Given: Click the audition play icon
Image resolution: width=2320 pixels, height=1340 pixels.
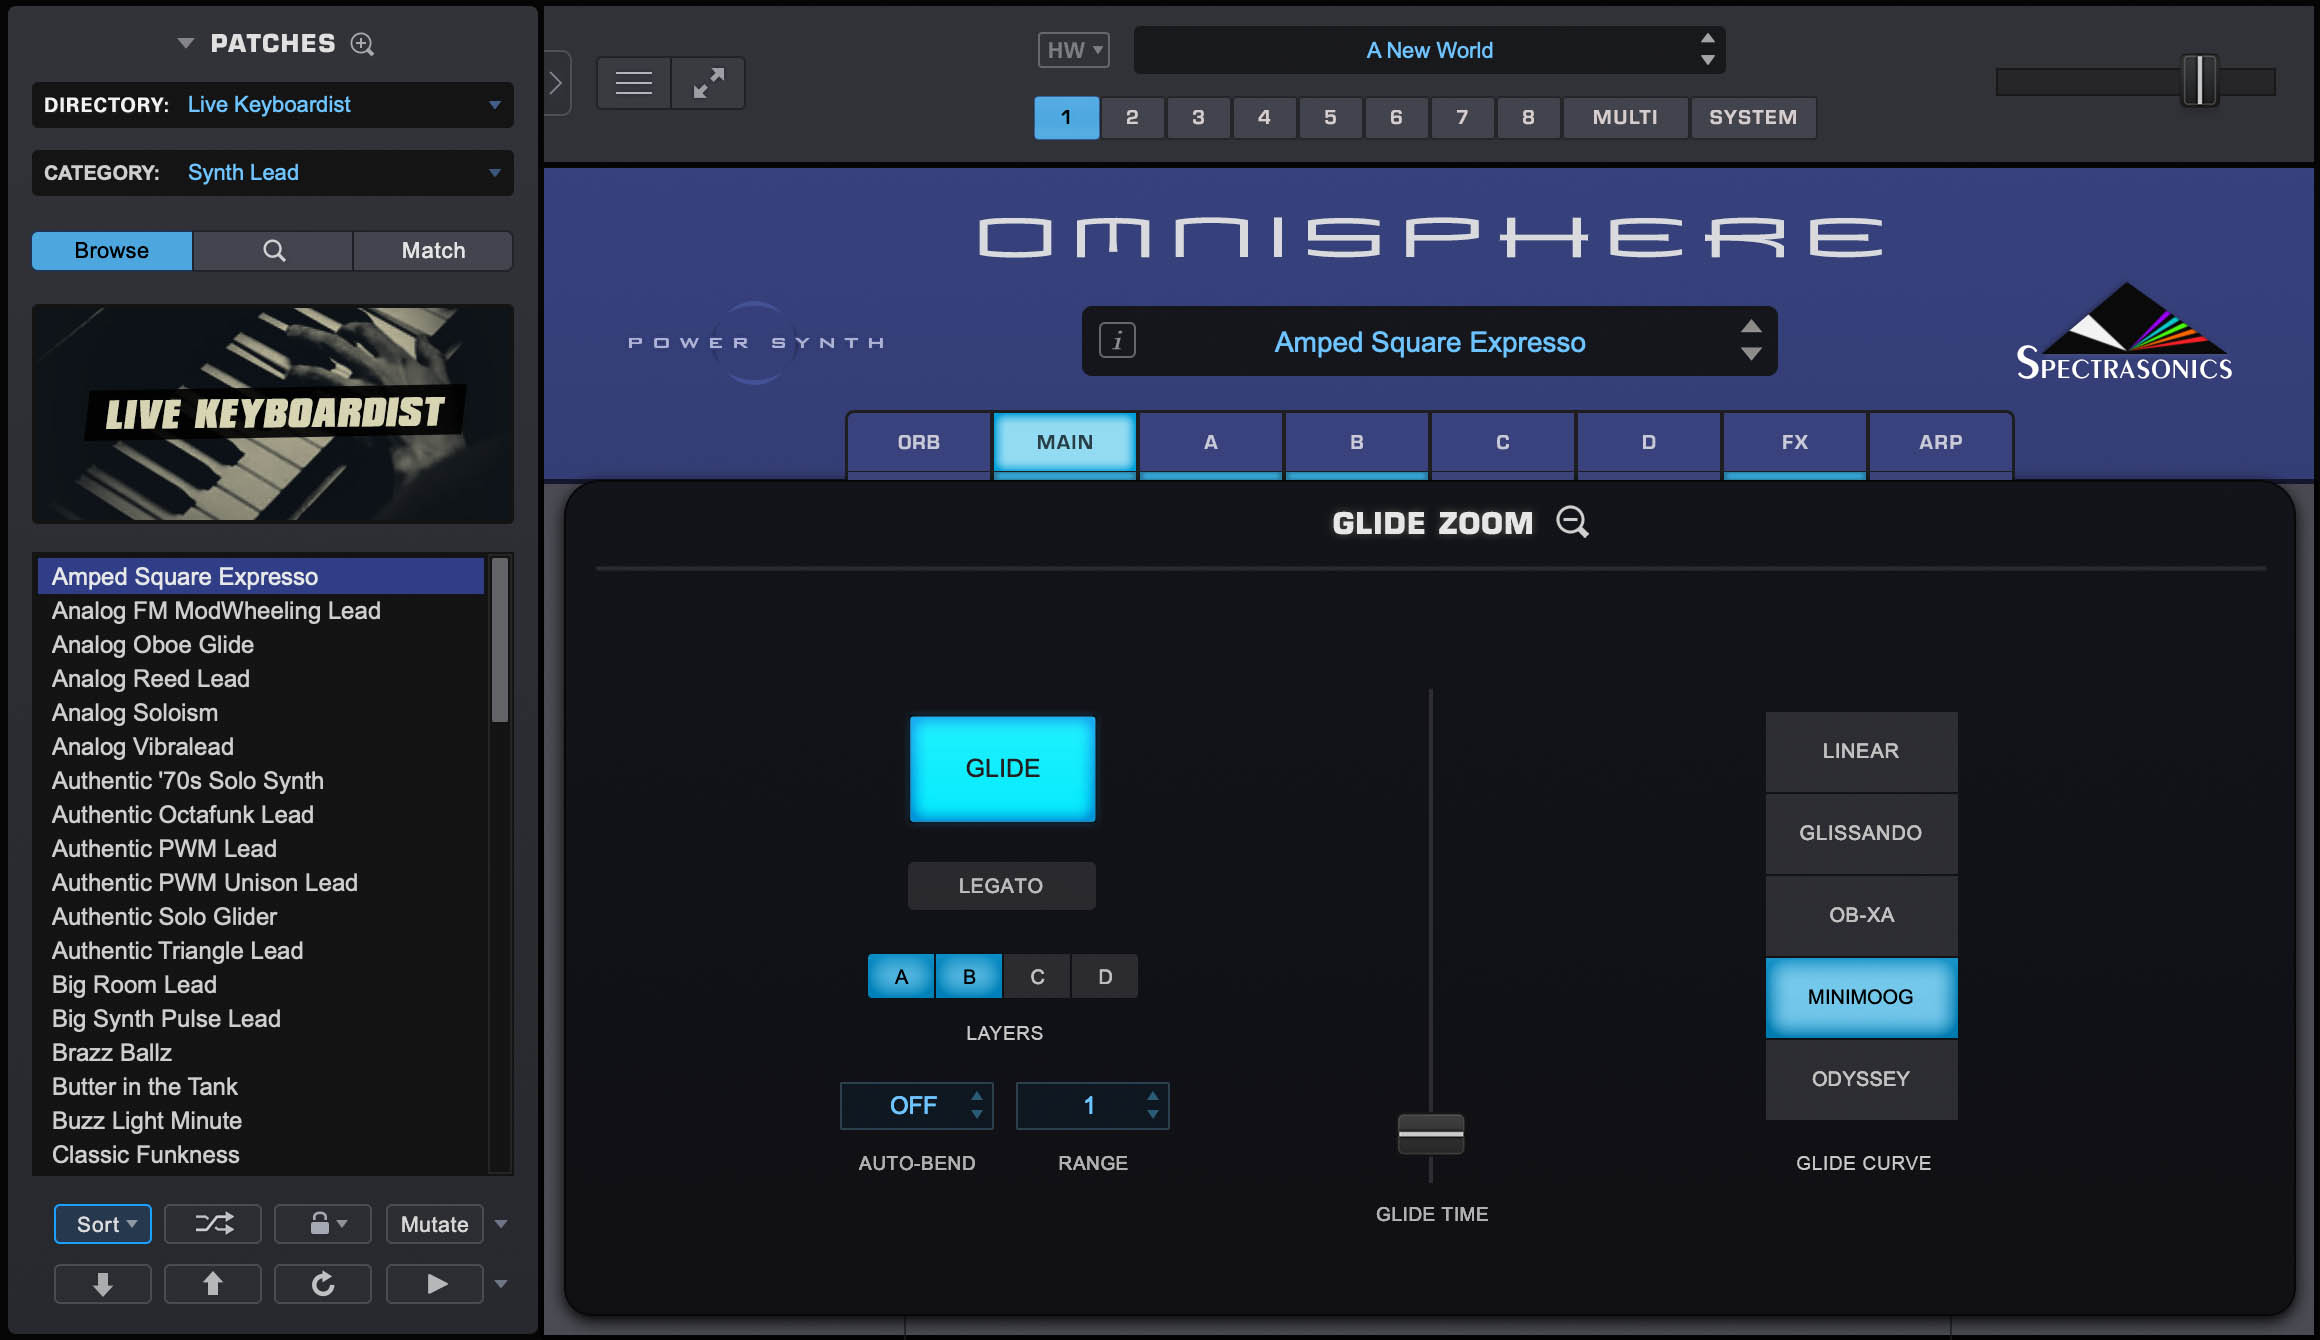Looking at the screenshot, I should pos(434,1283).
